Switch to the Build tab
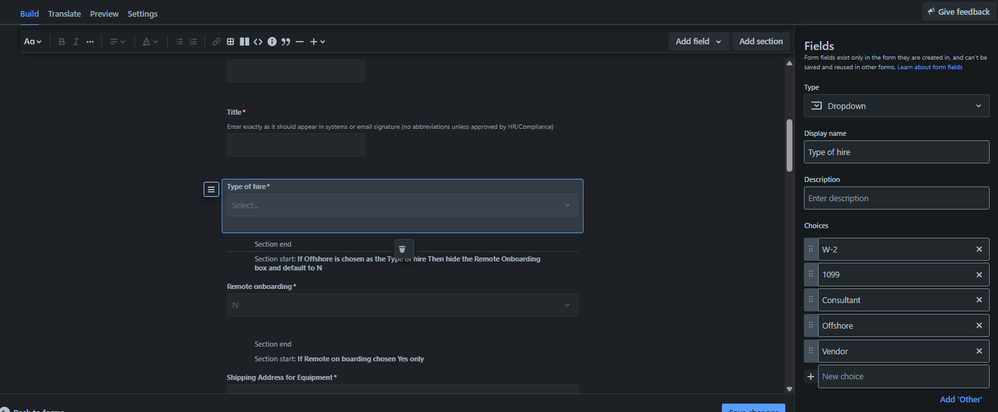Image resolution: width=998 pixels, height=412 pixels. [x=29, y=13]
